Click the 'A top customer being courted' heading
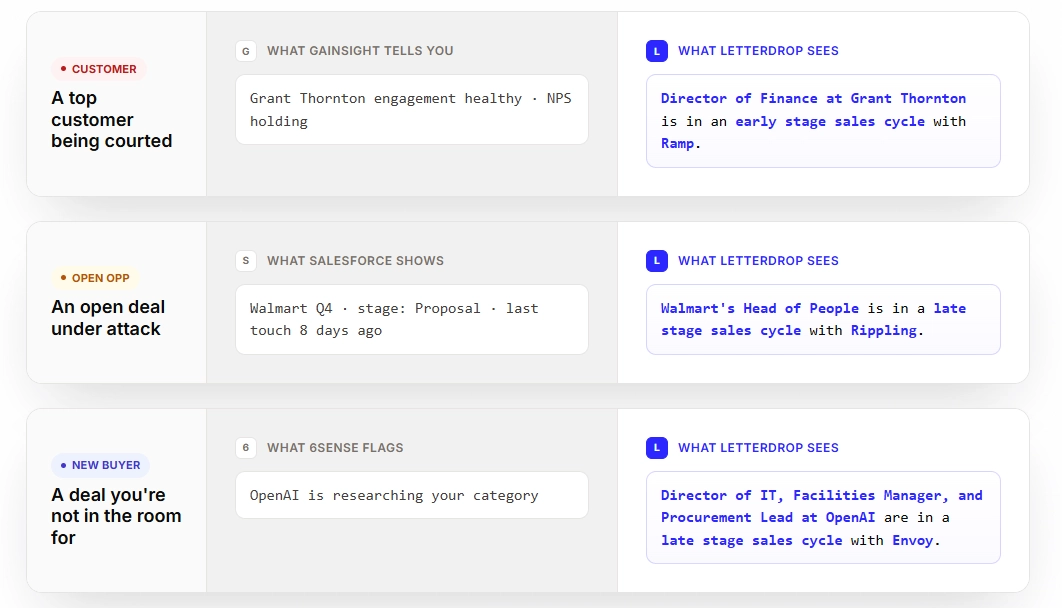The height and width of the screenshot is (608, 1062). pos(112,119)
